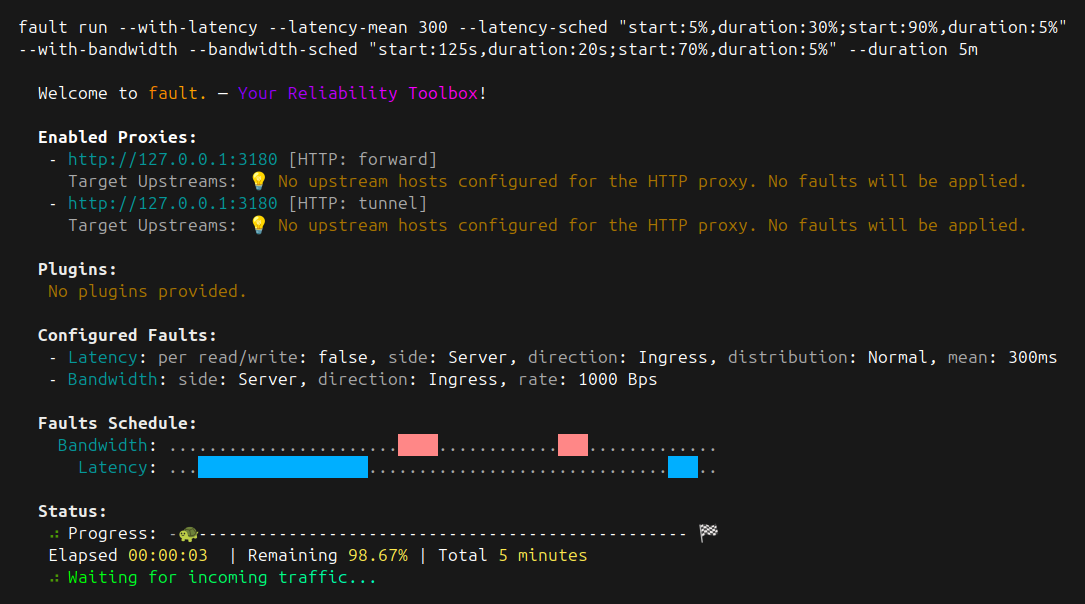Select the long blue Latency schedule block
The image size is (1085, 604).
coord(283,467)
